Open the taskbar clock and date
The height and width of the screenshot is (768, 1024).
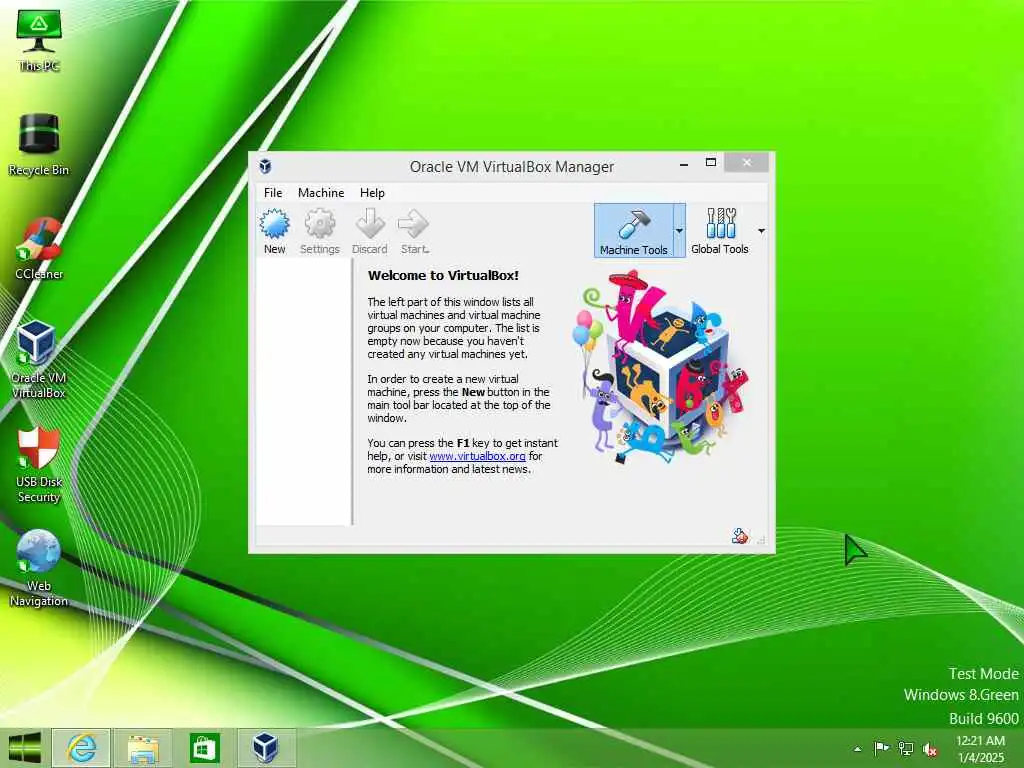click(980, 749)
